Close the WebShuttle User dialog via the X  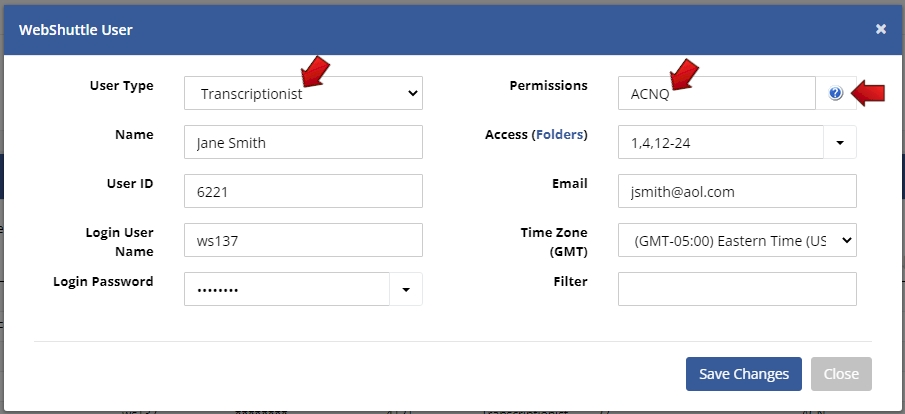click(x=880, y=29)
